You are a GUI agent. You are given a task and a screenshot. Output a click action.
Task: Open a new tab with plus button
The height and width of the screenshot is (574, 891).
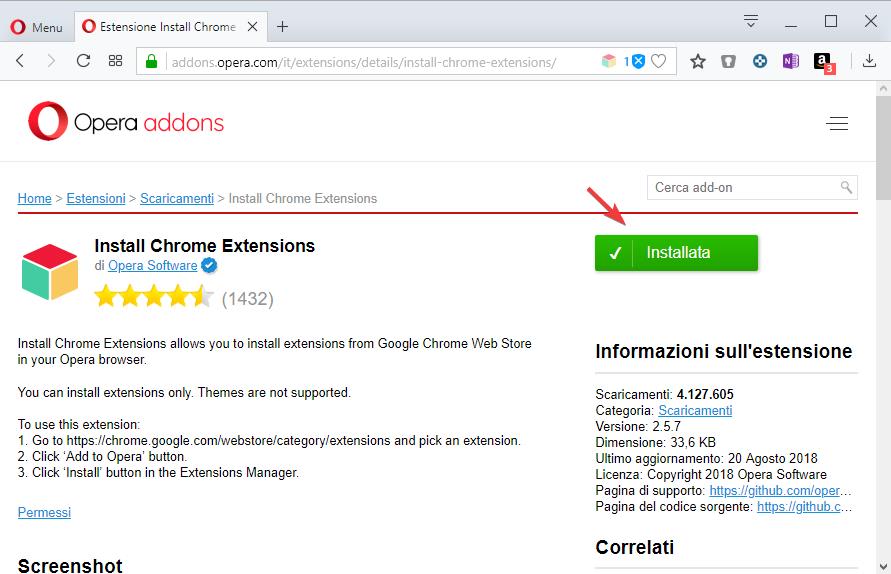[x=282, y=27]
